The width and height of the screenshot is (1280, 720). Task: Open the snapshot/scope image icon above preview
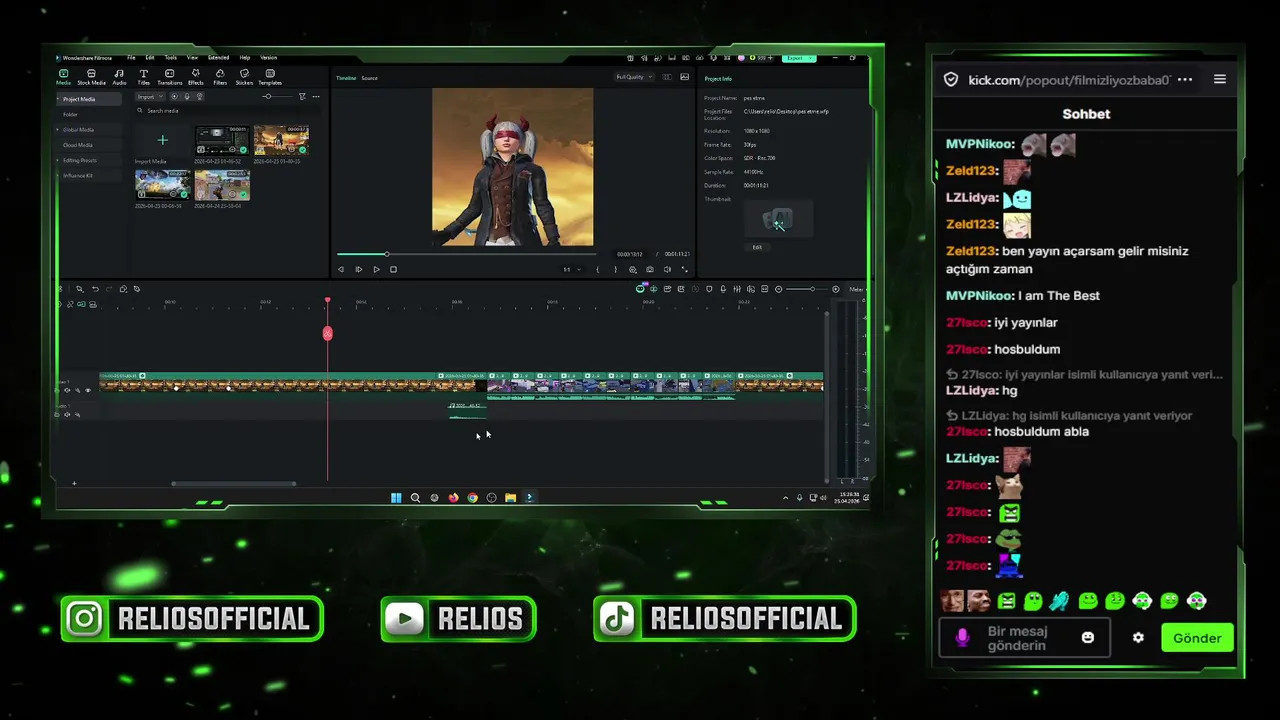[685, 77]
